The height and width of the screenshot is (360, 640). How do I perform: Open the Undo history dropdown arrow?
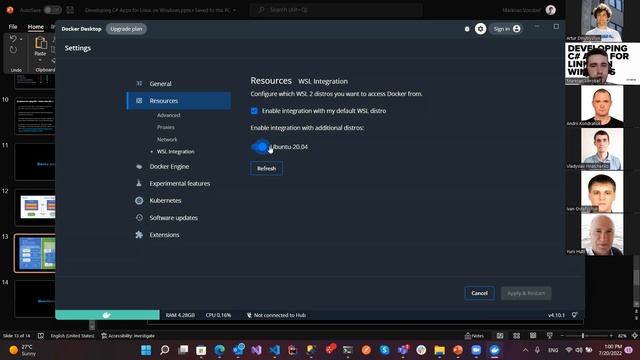click(x=21, y=39)
